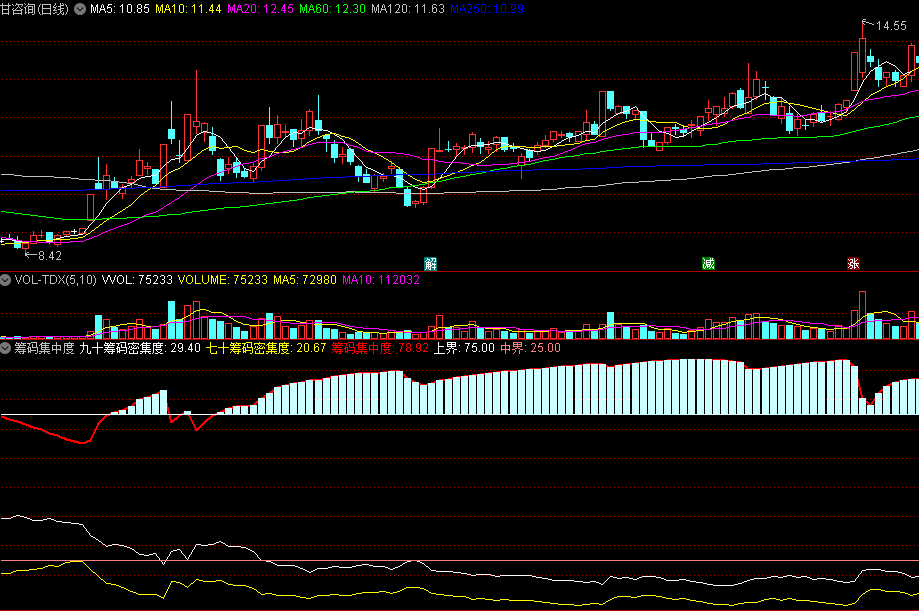Click the 甘咨询(日线) stock title
The image size is (919, 611).
pos(35,9)
